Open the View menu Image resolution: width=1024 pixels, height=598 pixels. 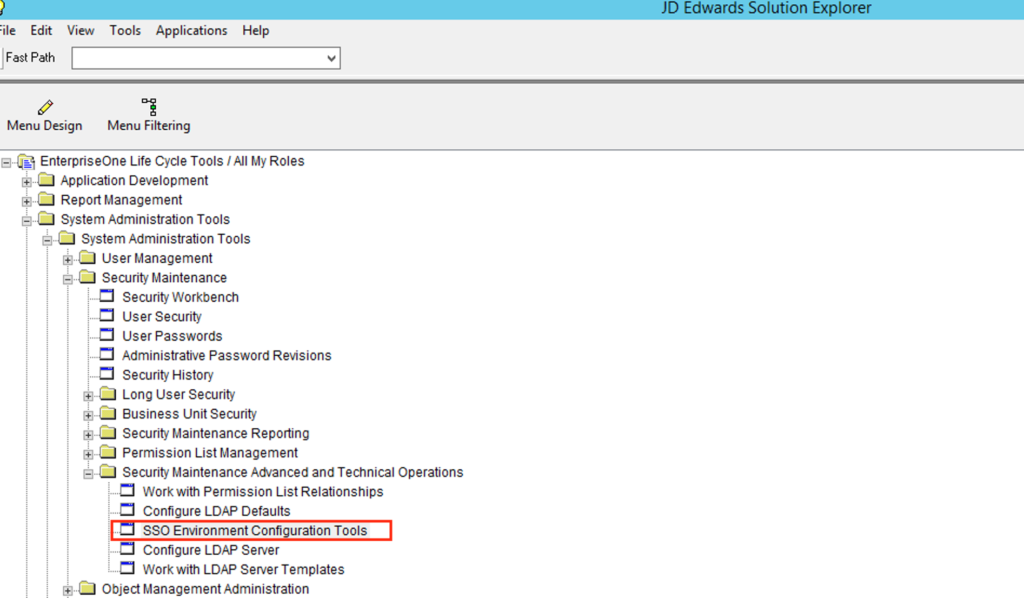click(80, 30)
